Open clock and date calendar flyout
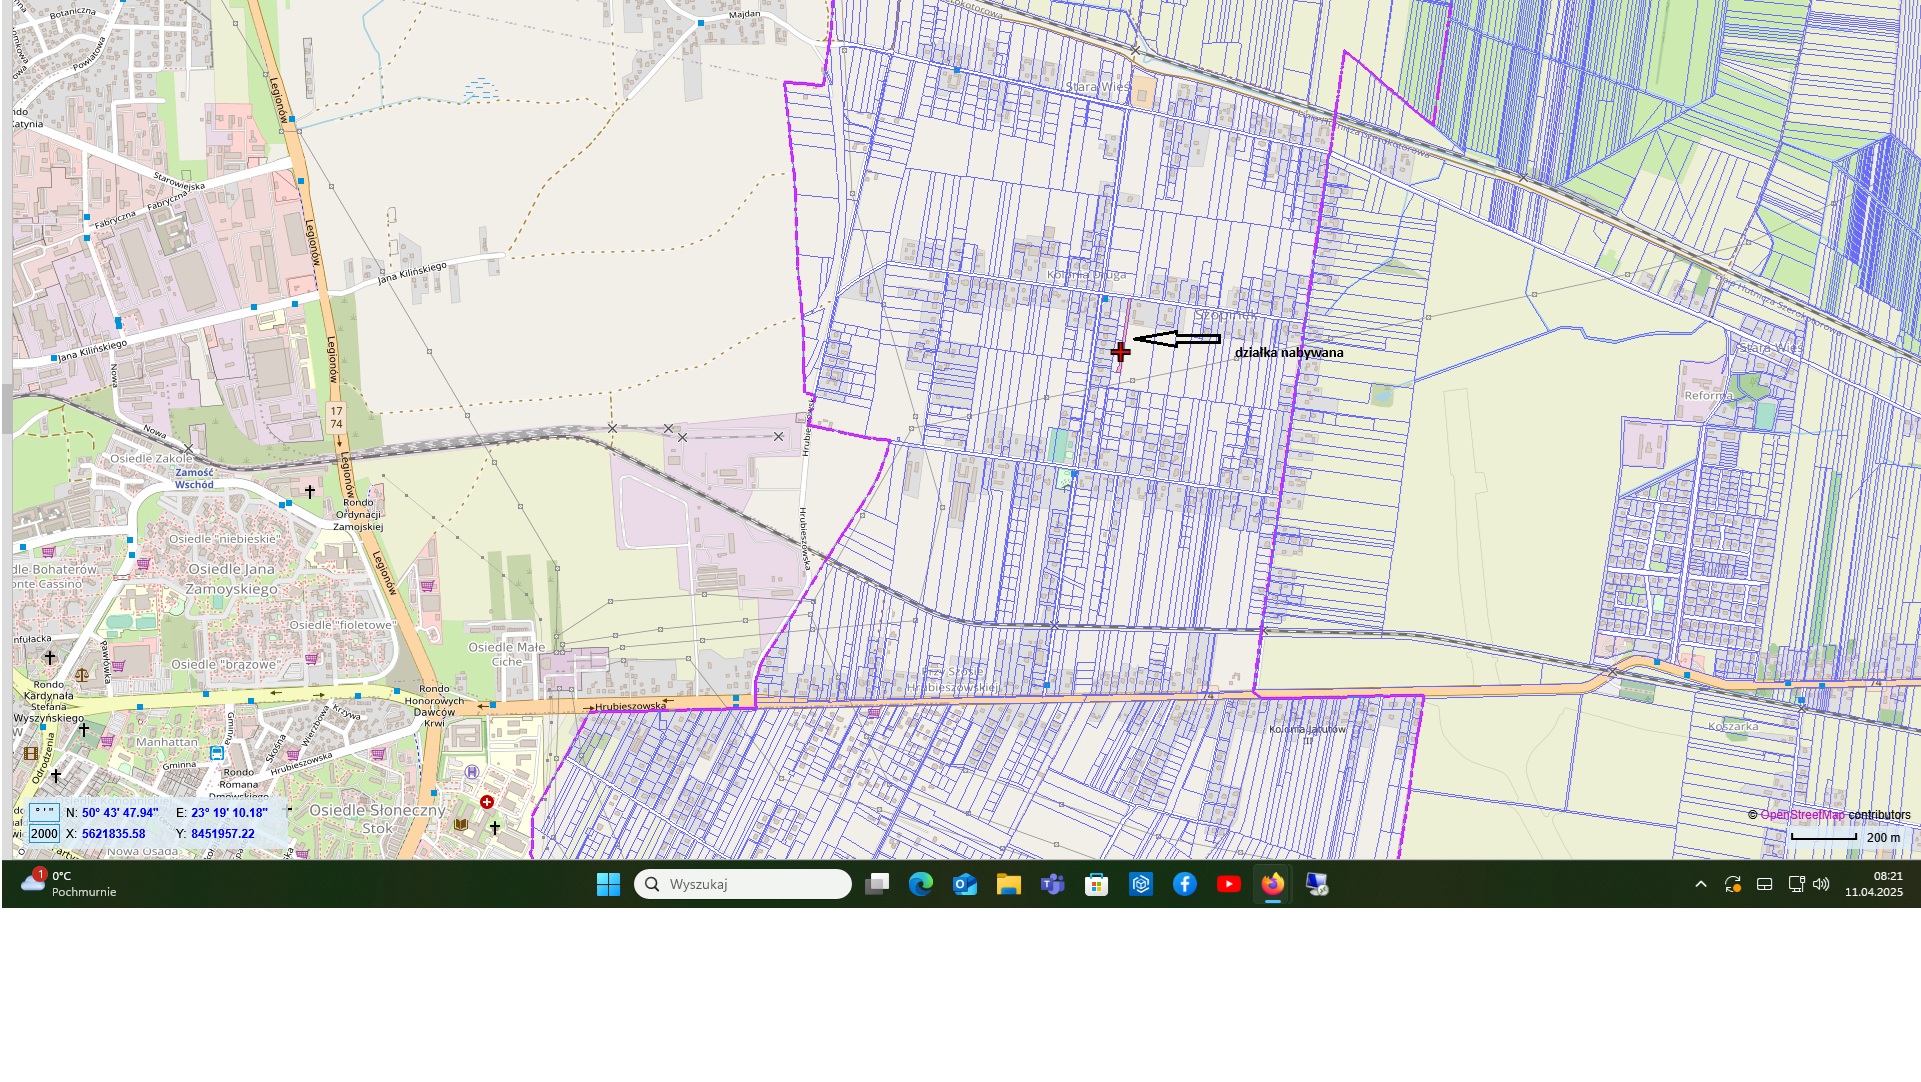Screen dimensions: 1921x1082 click(1874, 884)
